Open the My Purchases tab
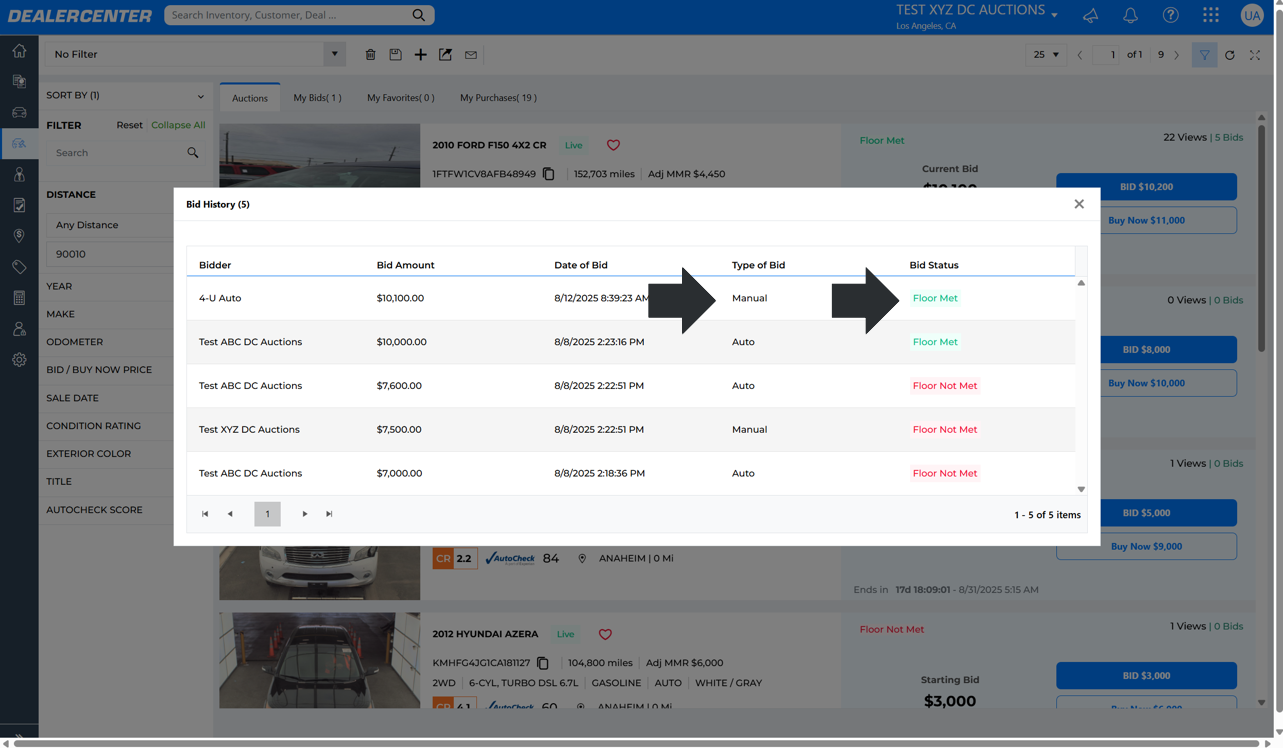Image resolution: width=1283 pixels, height=748 pixels. (498, 98)
